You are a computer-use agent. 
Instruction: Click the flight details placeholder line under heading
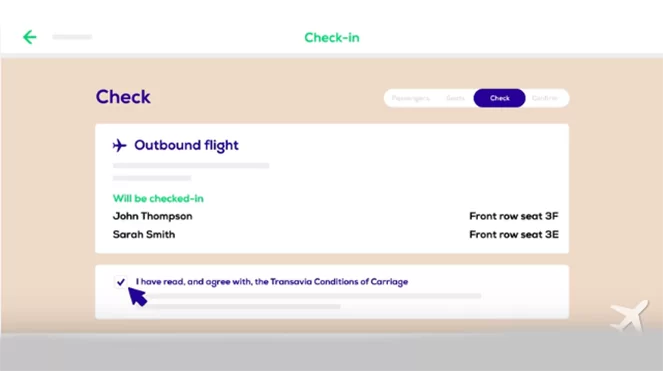(x=191, y=166)
